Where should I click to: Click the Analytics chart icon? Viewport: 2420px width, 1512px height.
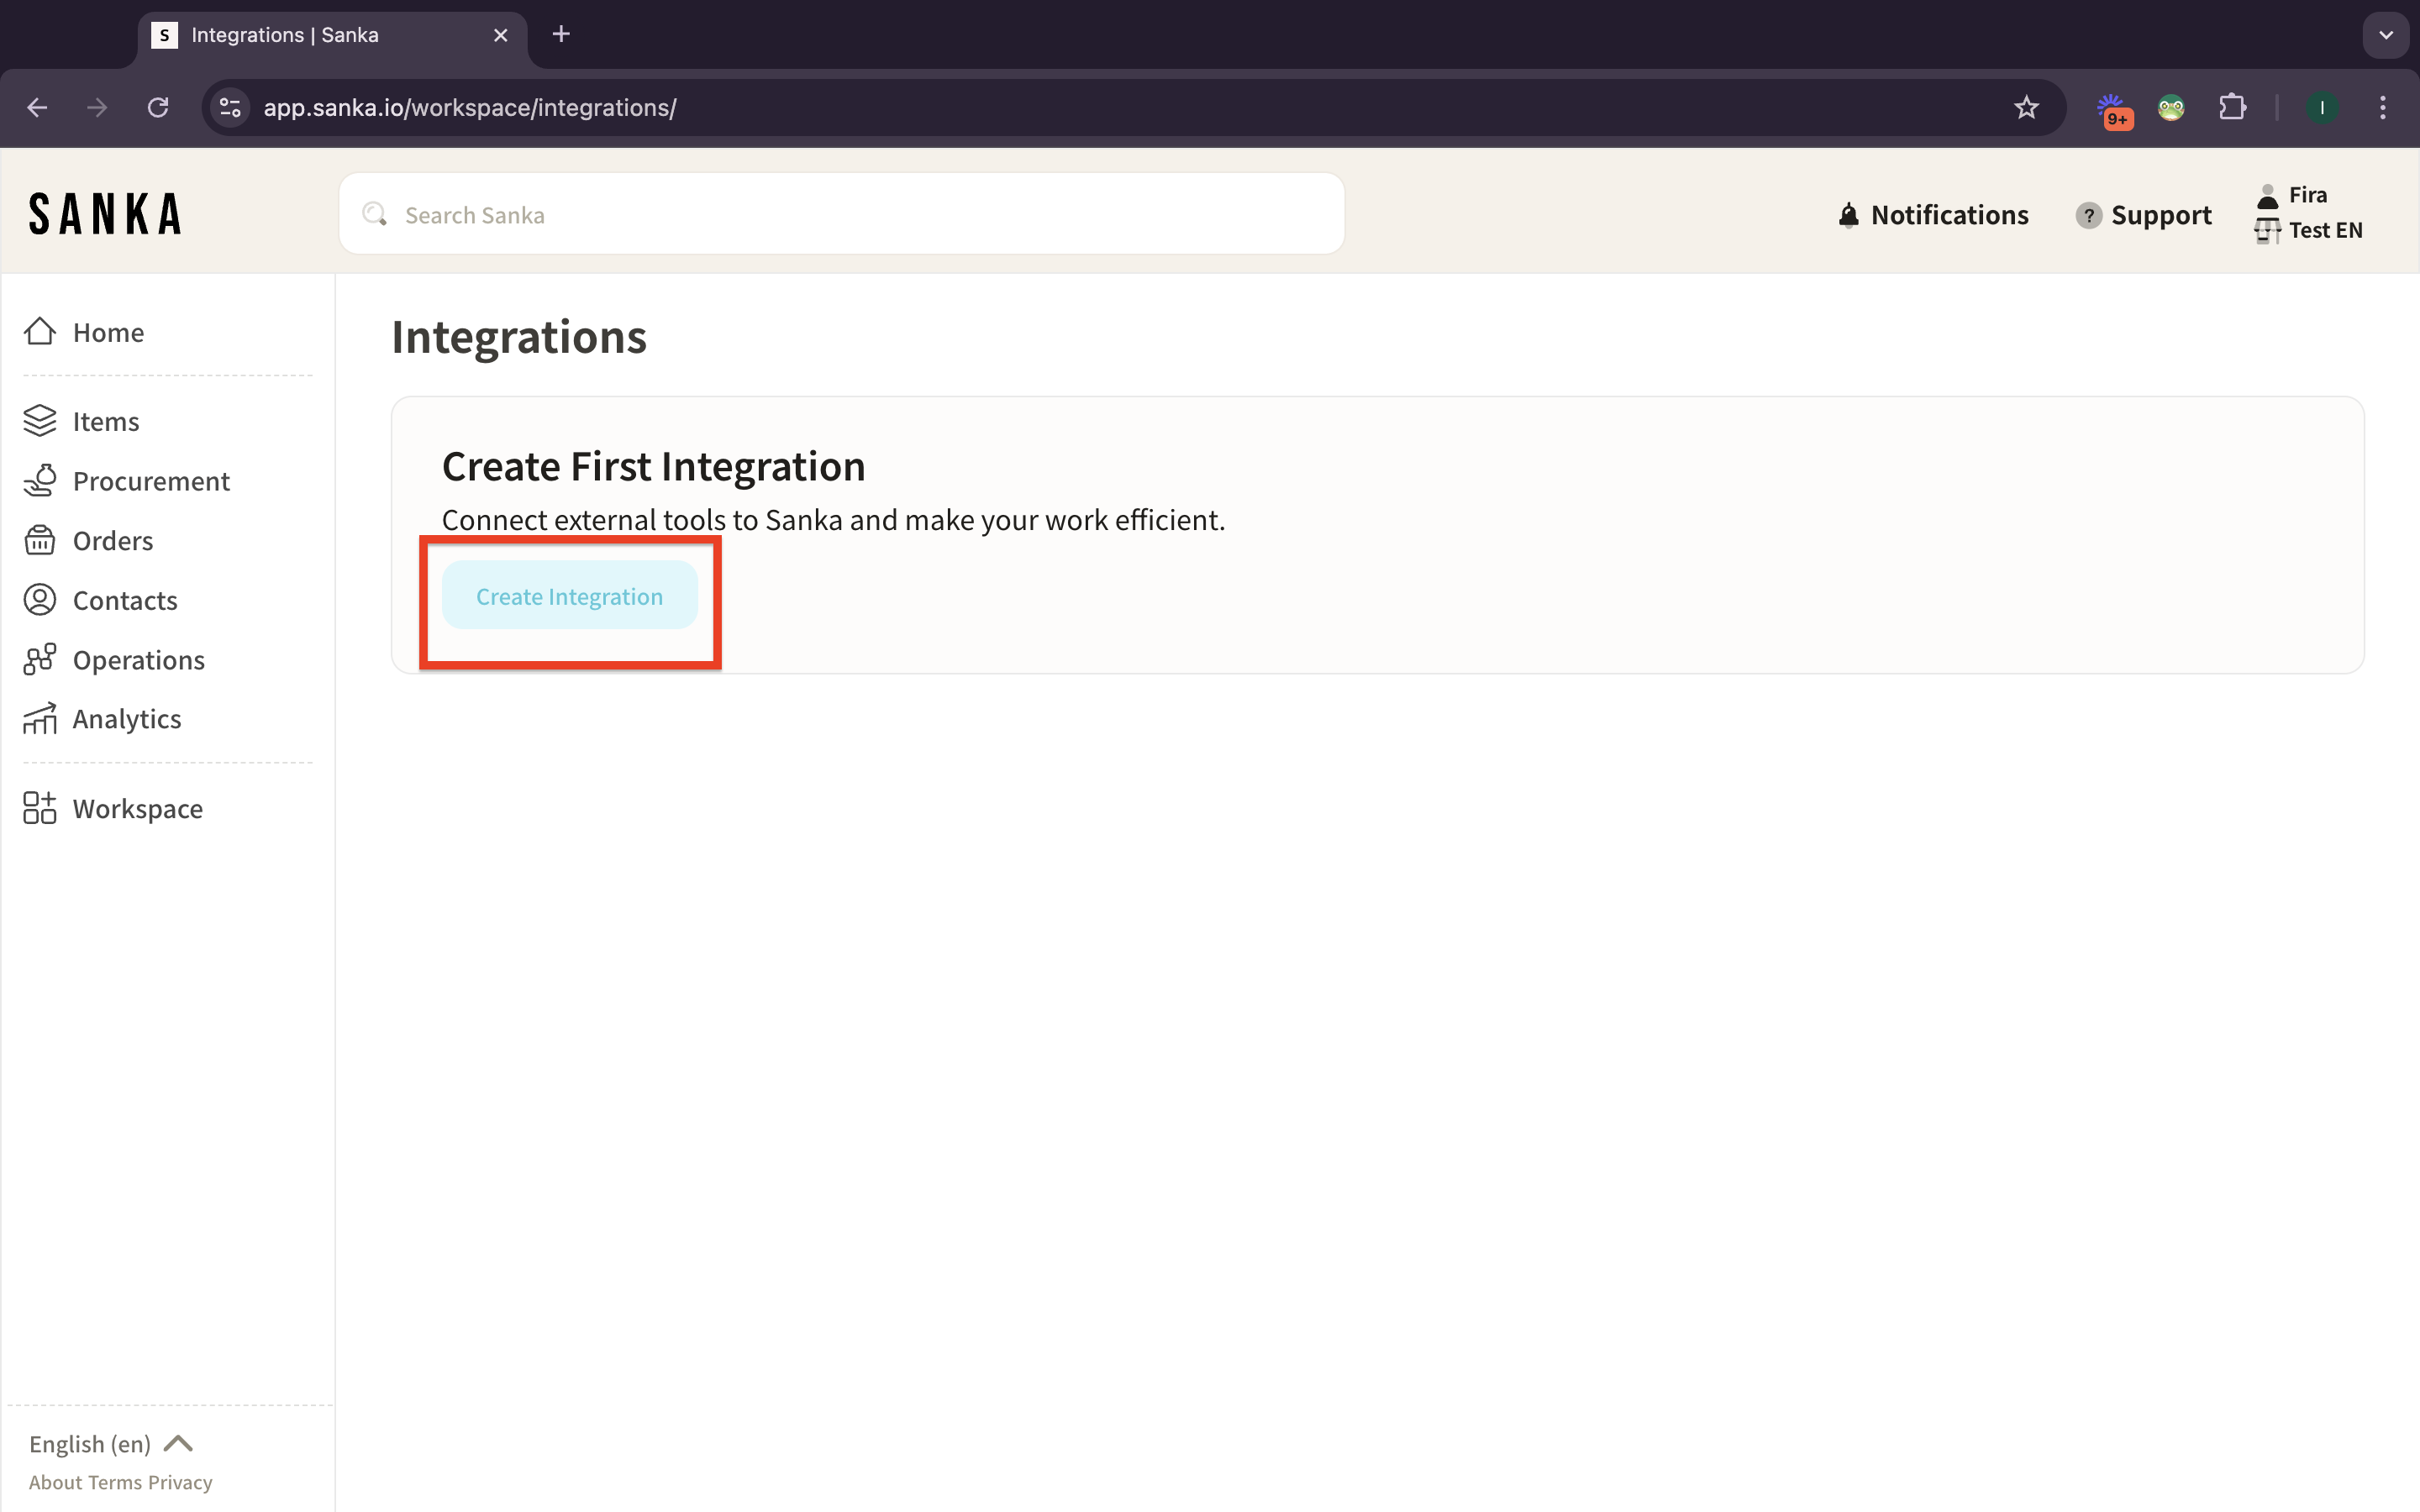(x=40, y=719)
